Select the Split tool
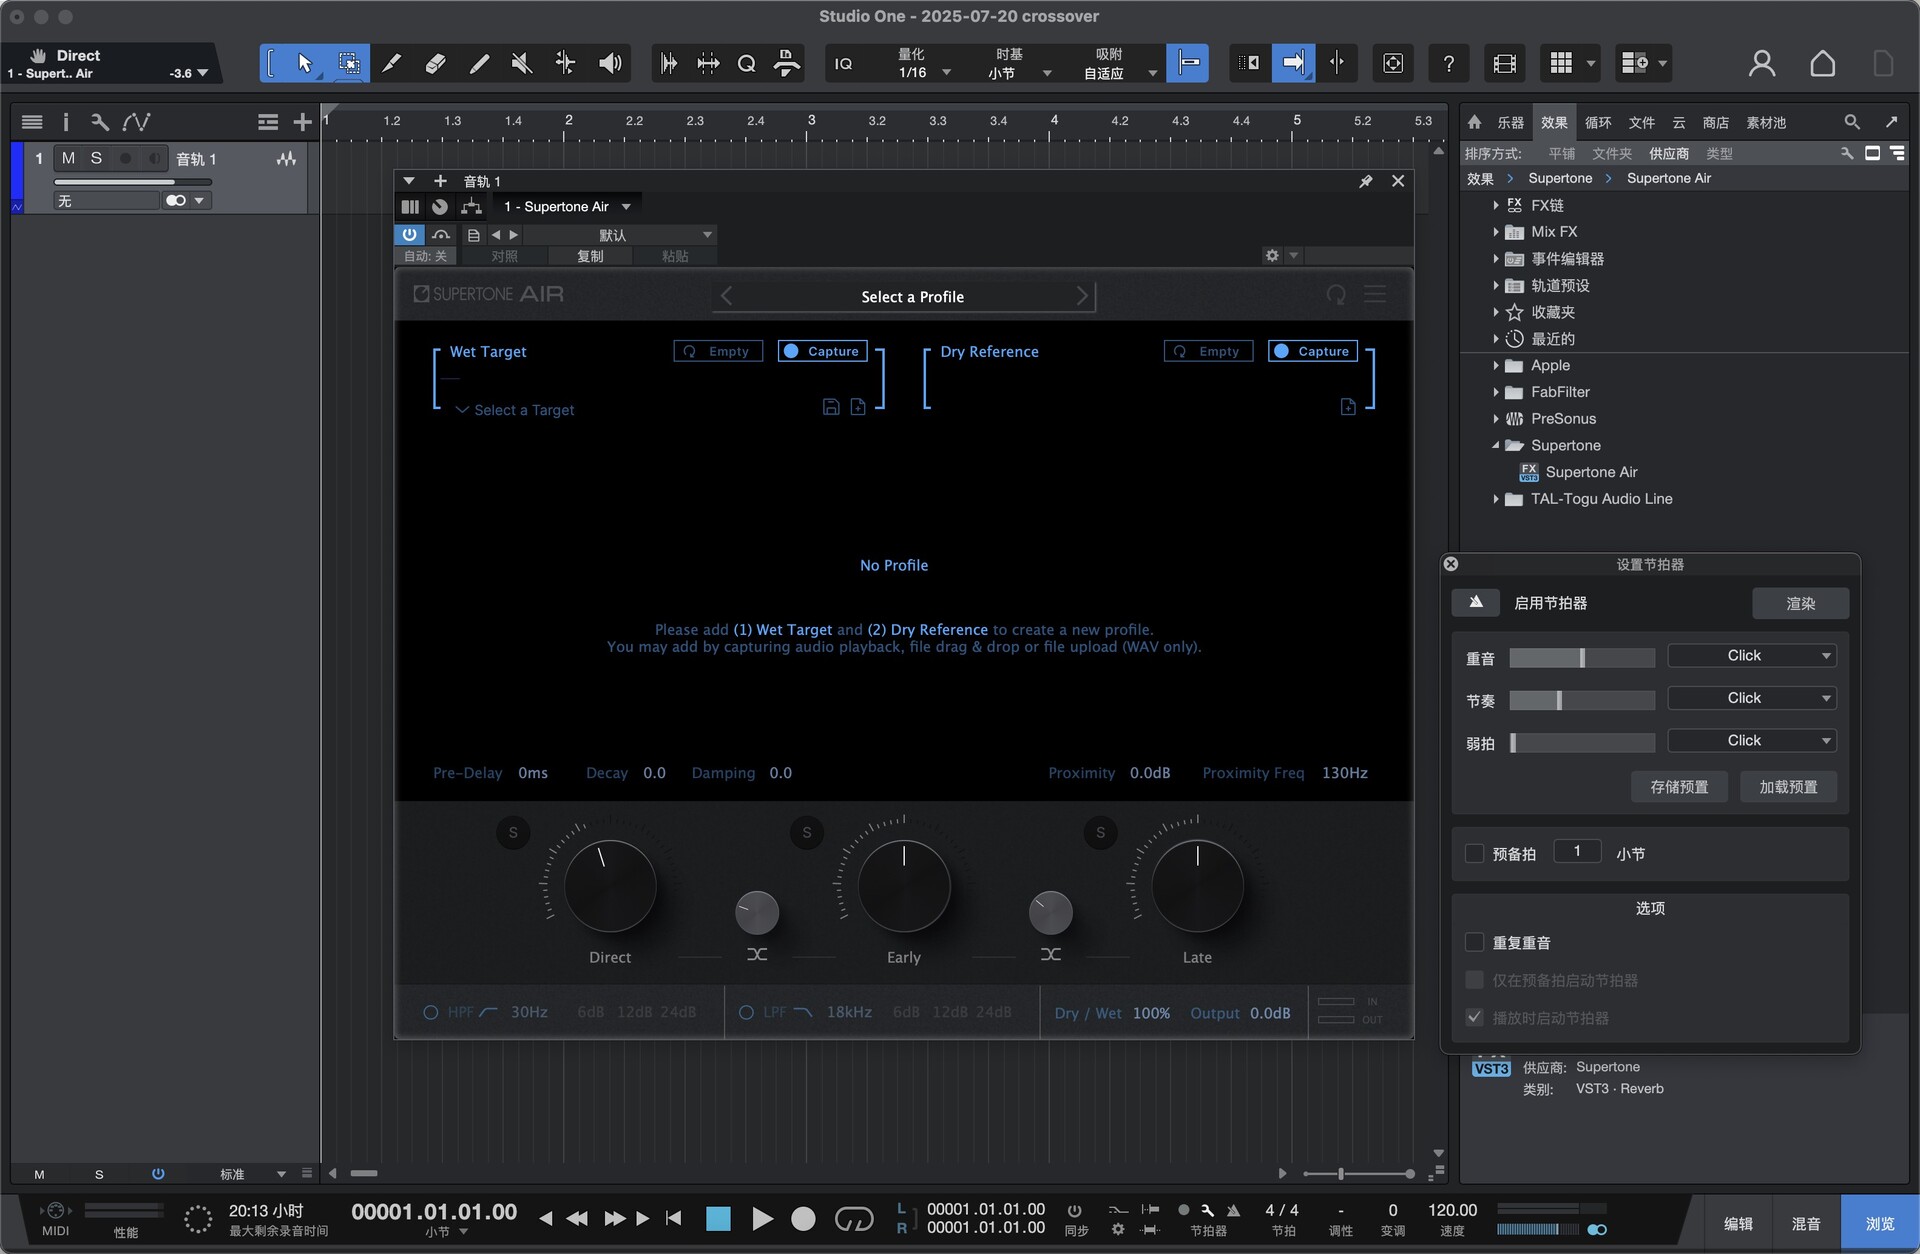 click(x=392, y=63)
